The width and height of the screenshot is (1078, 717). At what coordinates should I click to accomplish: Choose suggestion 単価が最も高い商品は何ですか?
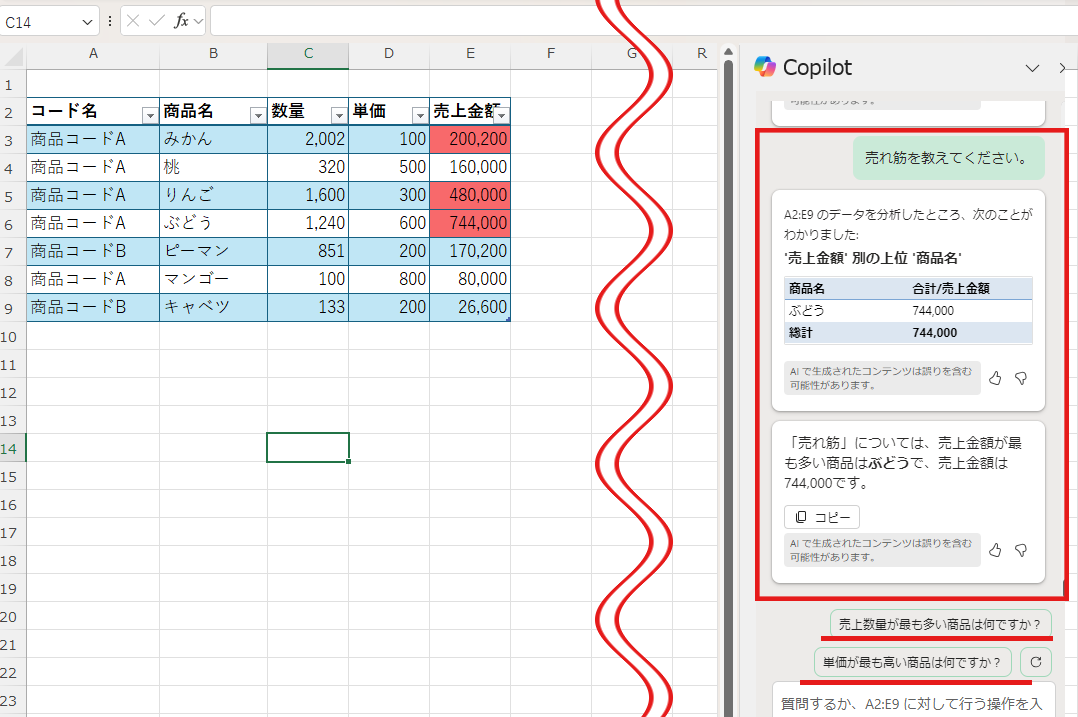(912, 662)
